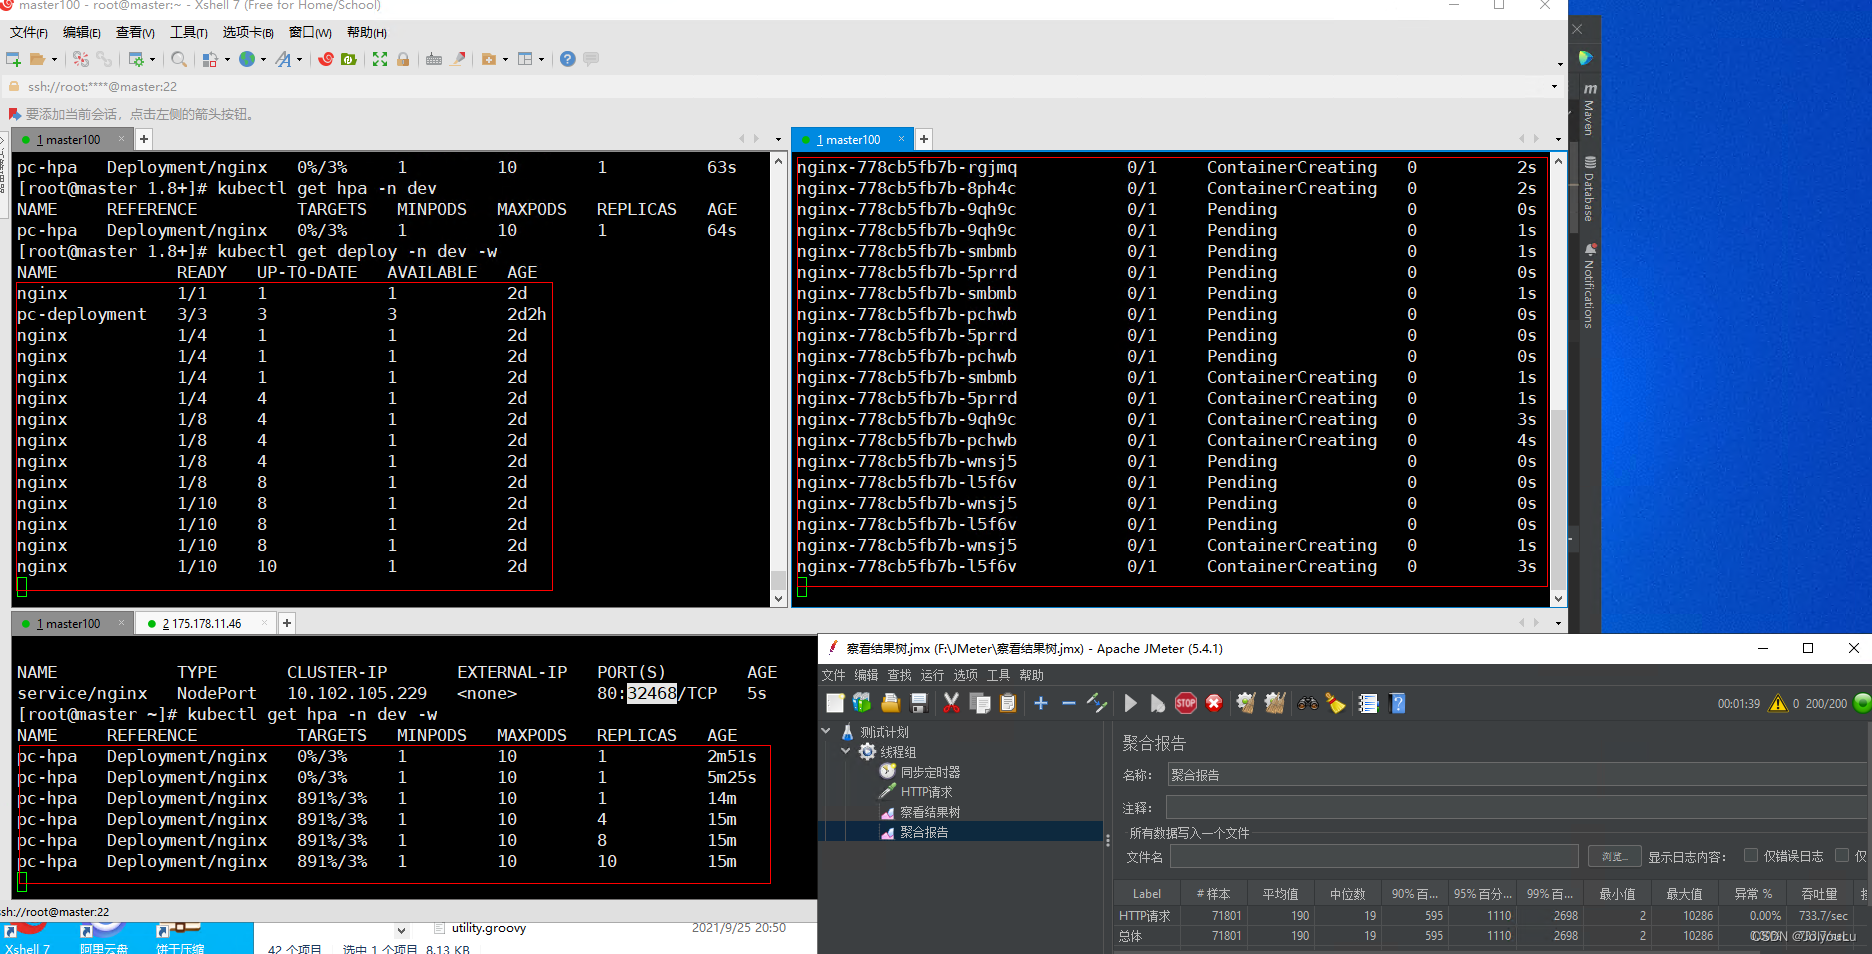
Task: Open the dropdown arrow next to Xshell globe icon
Action: tap(263, 59)
